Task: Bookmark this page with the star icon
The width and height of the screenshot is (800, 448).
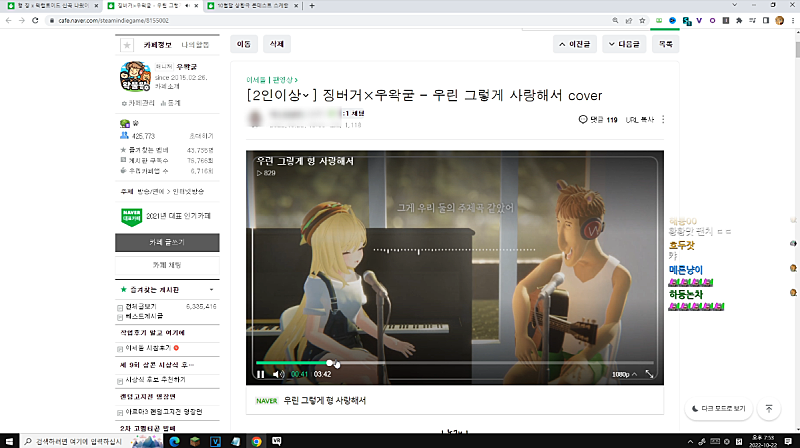Action: (642, 20)
